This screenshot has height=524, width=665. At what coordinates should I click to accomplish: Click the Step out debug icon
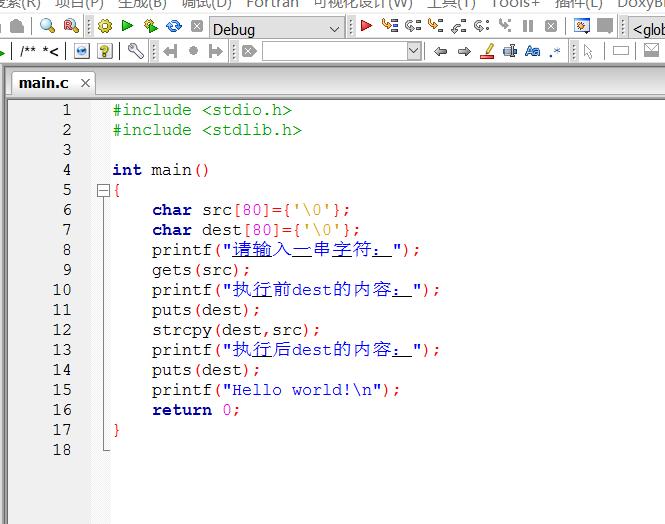point(458,26)
